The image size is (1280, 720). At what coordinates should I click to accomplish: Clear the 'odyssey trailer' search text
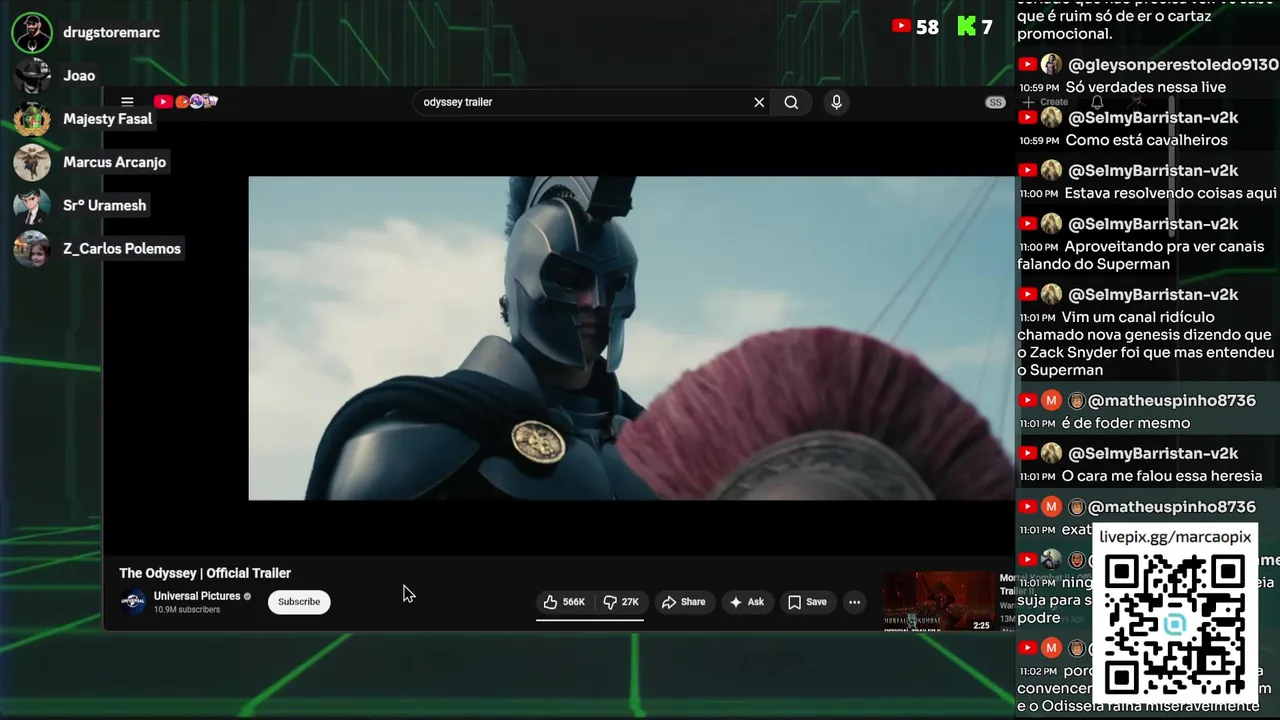[x=759, y=102]
